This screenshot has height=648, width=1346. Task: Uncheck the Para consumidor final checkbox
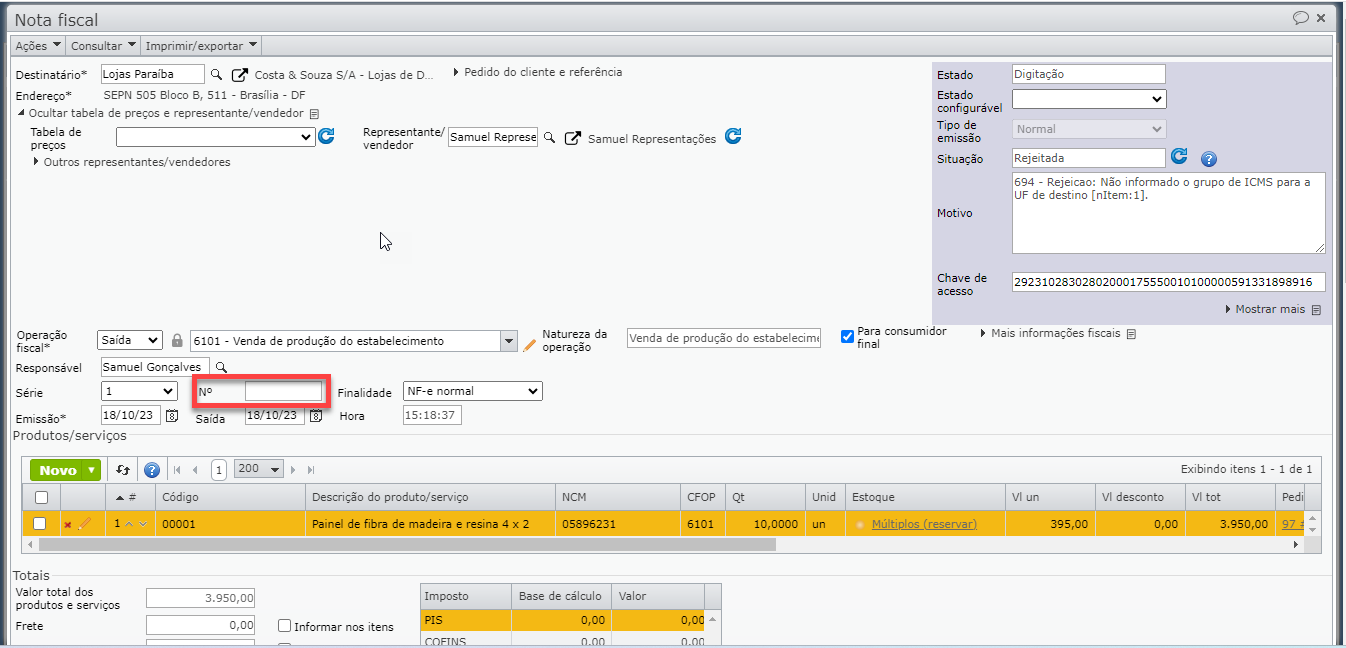[x=848, y=336]
